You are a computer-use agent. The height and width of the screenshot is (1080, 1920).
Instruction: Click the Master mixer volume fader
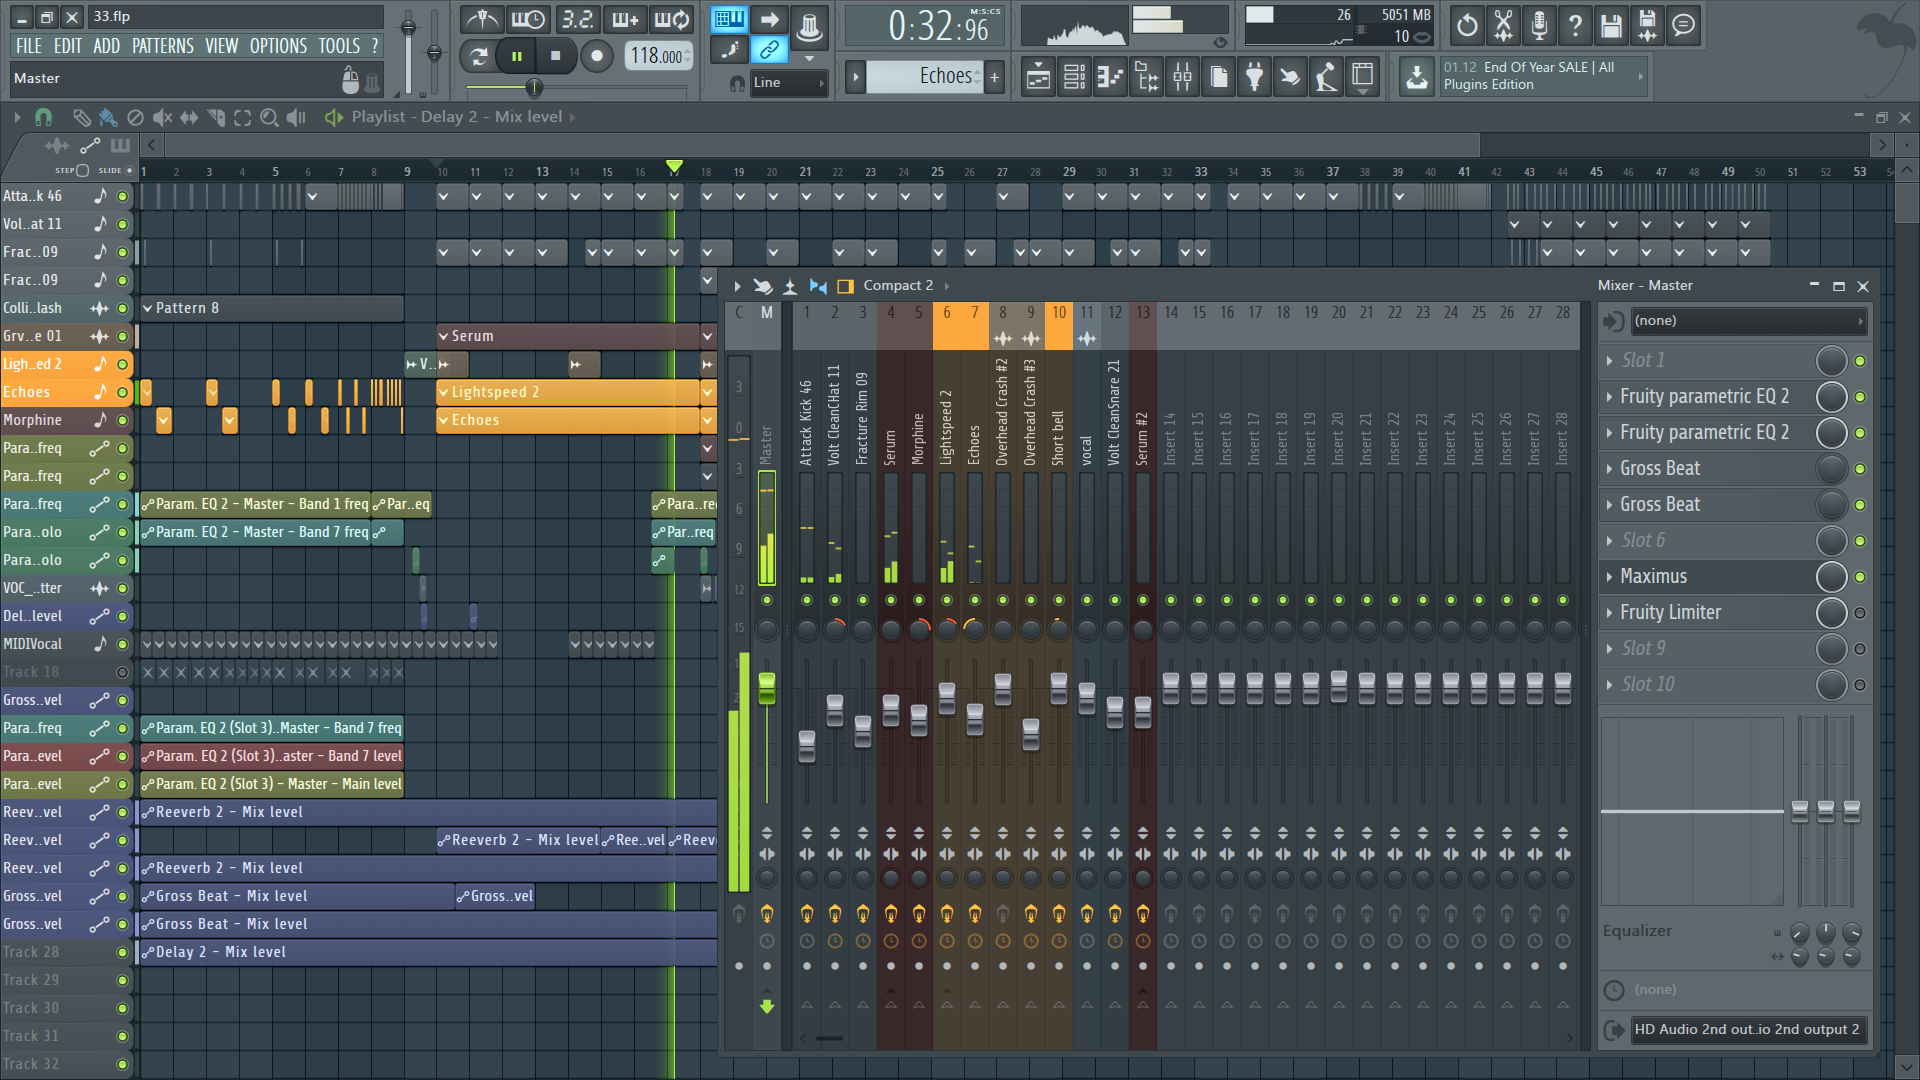click(767, 687)
